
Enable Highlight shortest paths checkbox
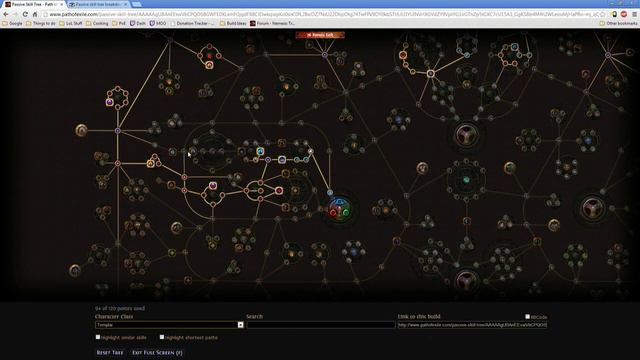click(162, 337)
